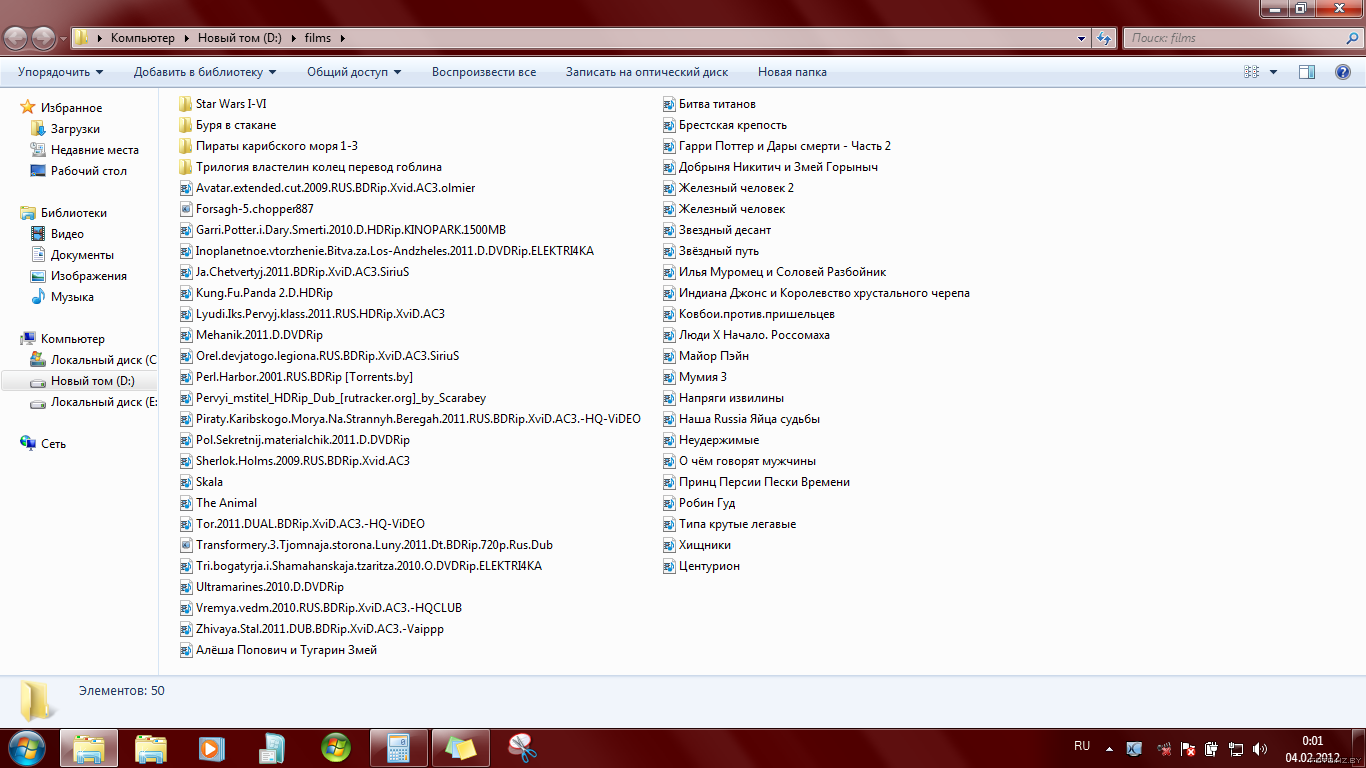
Task: Select Алёша Попович и Тугарин Змей
Action: click(x=278, y=650)
